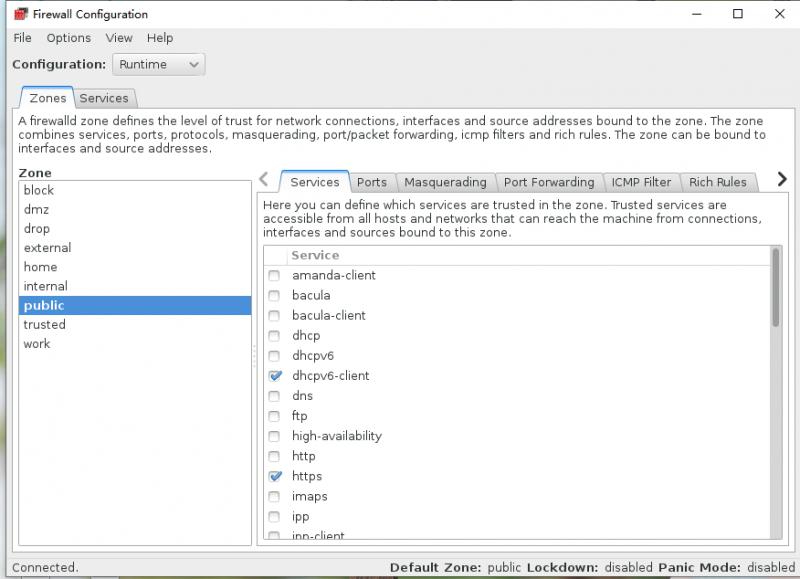
Task: Minimize the Firewall Configuration window
Action: (x=696, y=14)
